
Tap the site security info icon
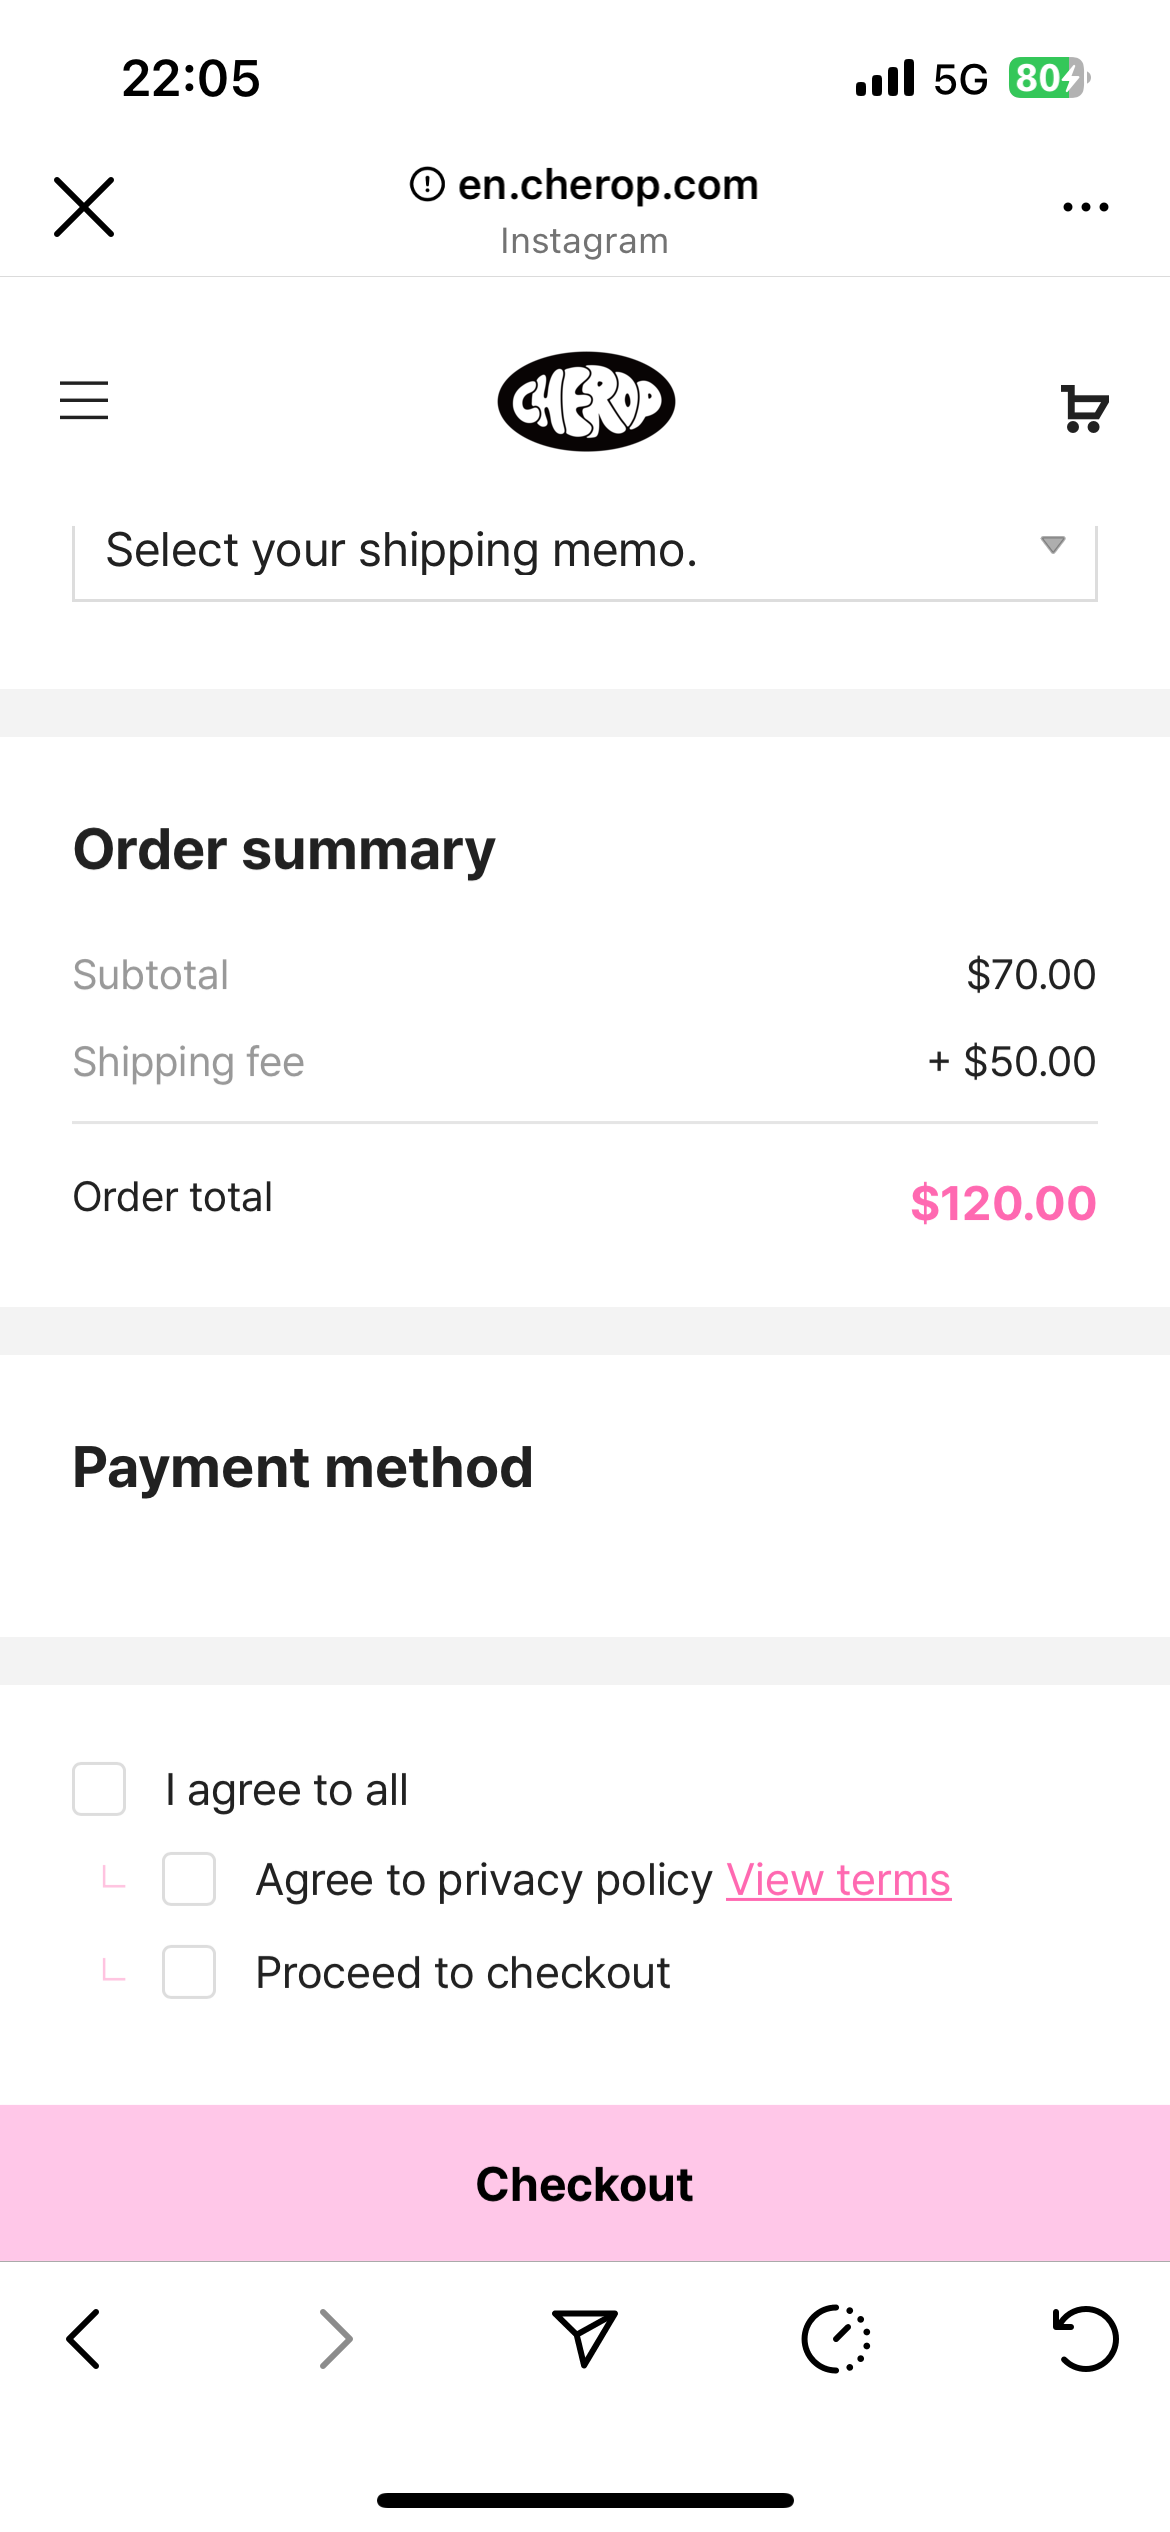pyautogui.click(x=427, y=184)
